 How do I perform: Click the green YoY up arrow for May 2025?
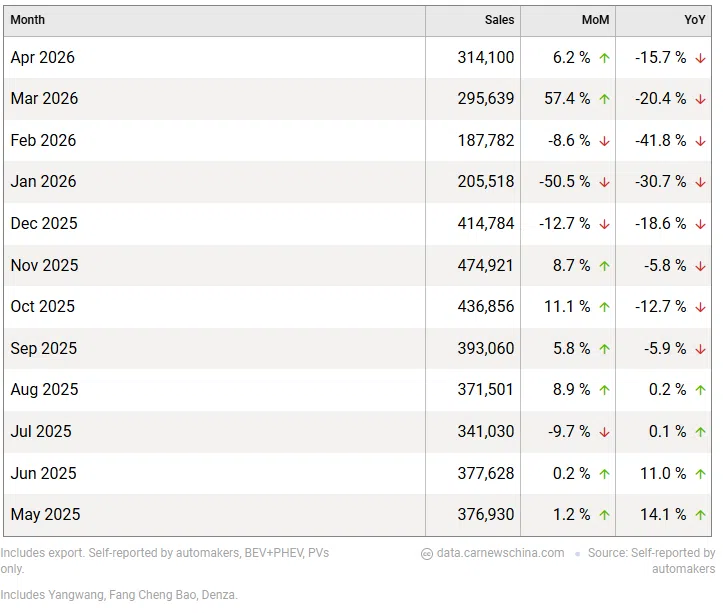(x=700, y=515)
